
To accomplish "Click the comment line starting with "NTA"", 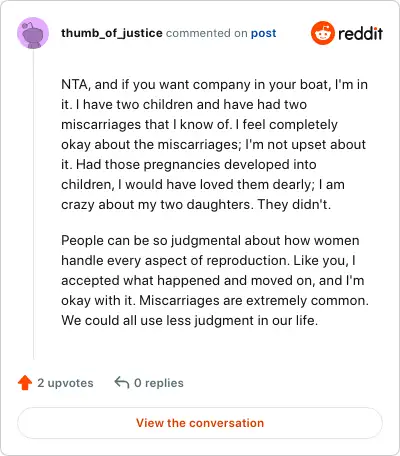I will [214, 85].
